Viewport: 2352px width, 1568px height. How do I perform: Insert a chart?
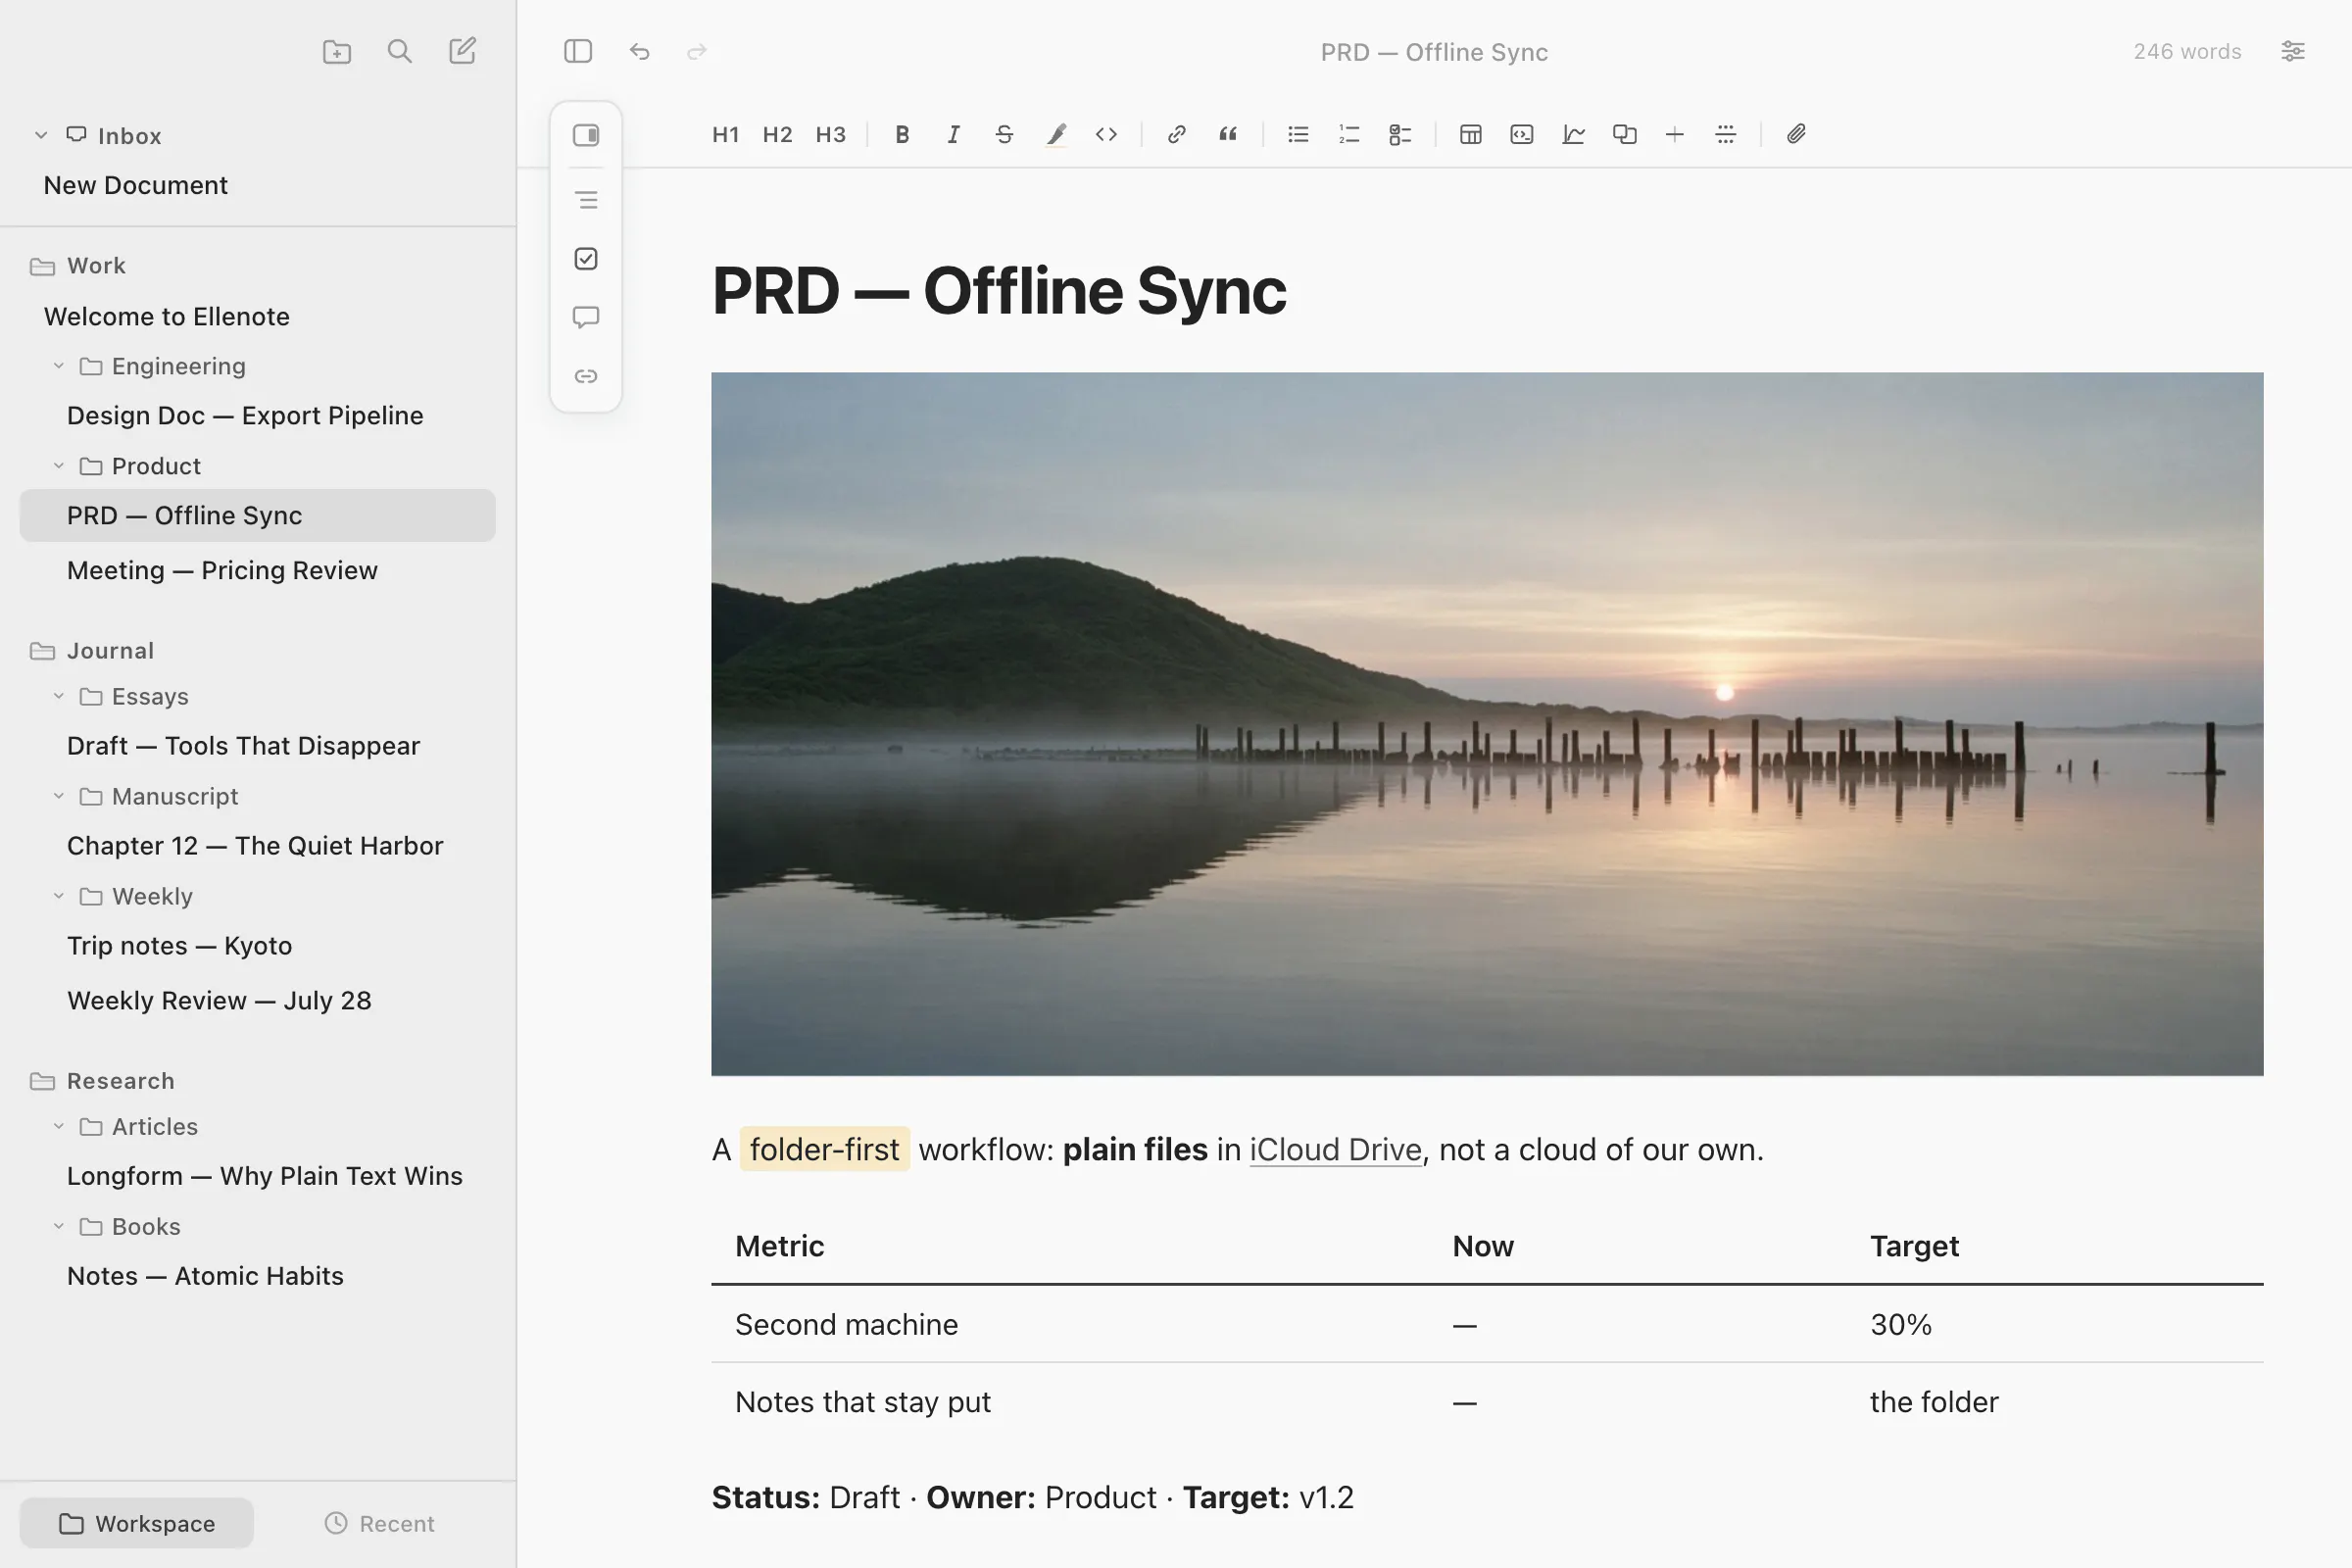point(1573,134)
